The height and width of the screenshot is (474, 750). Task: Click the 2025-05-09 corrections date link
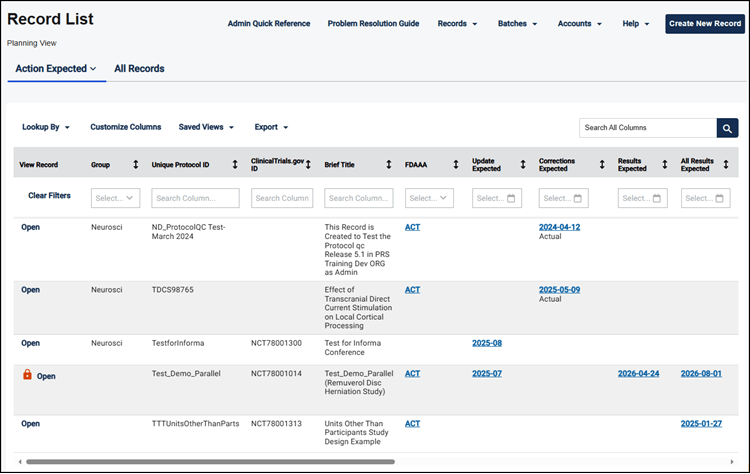click(x=560, y=290)
